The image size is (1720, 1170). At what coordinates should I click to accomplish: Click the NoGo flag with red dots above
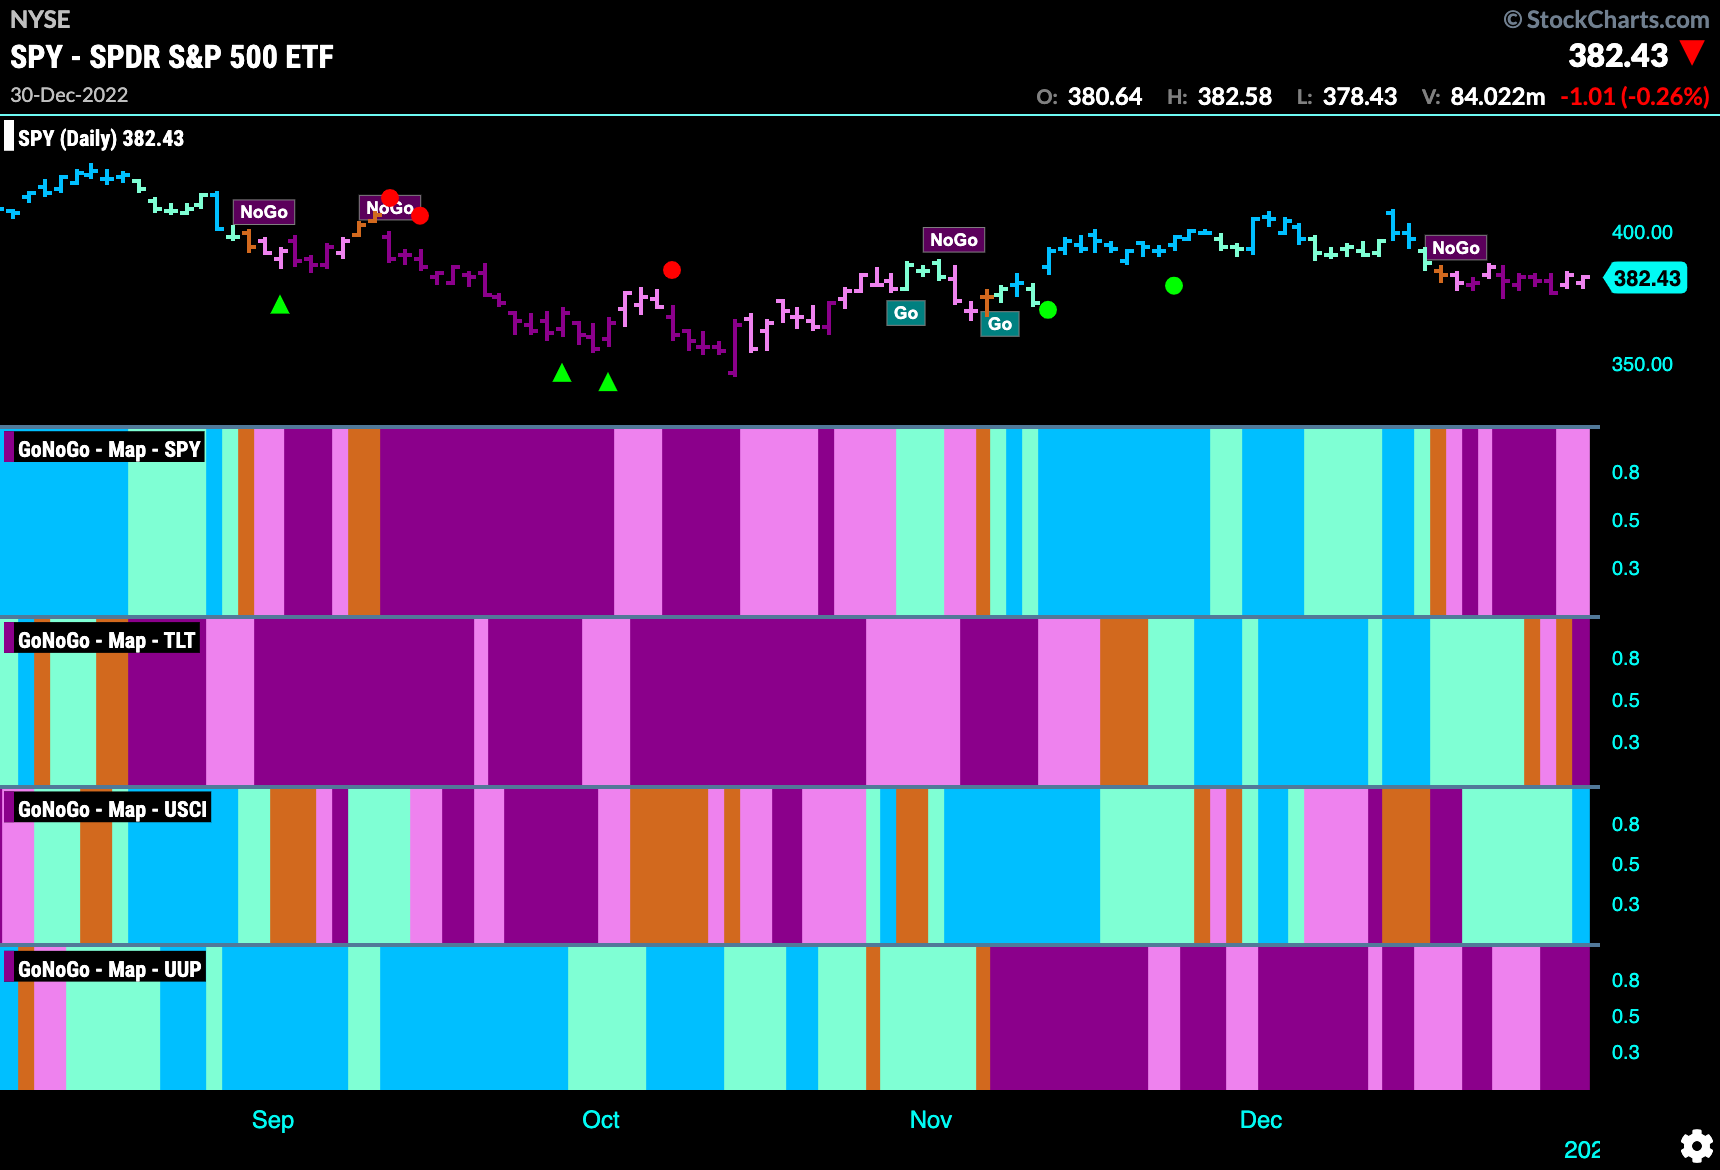coord(390,208)
